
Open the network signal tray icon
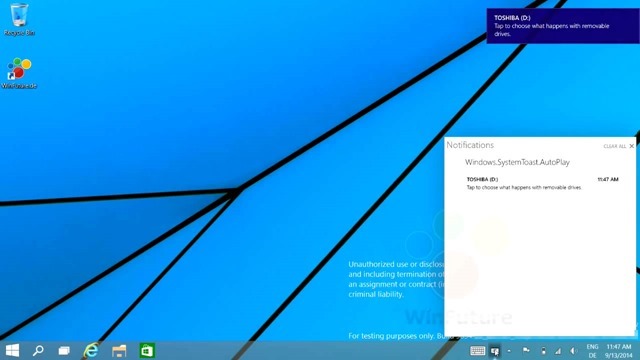click(x=558, y=351)
